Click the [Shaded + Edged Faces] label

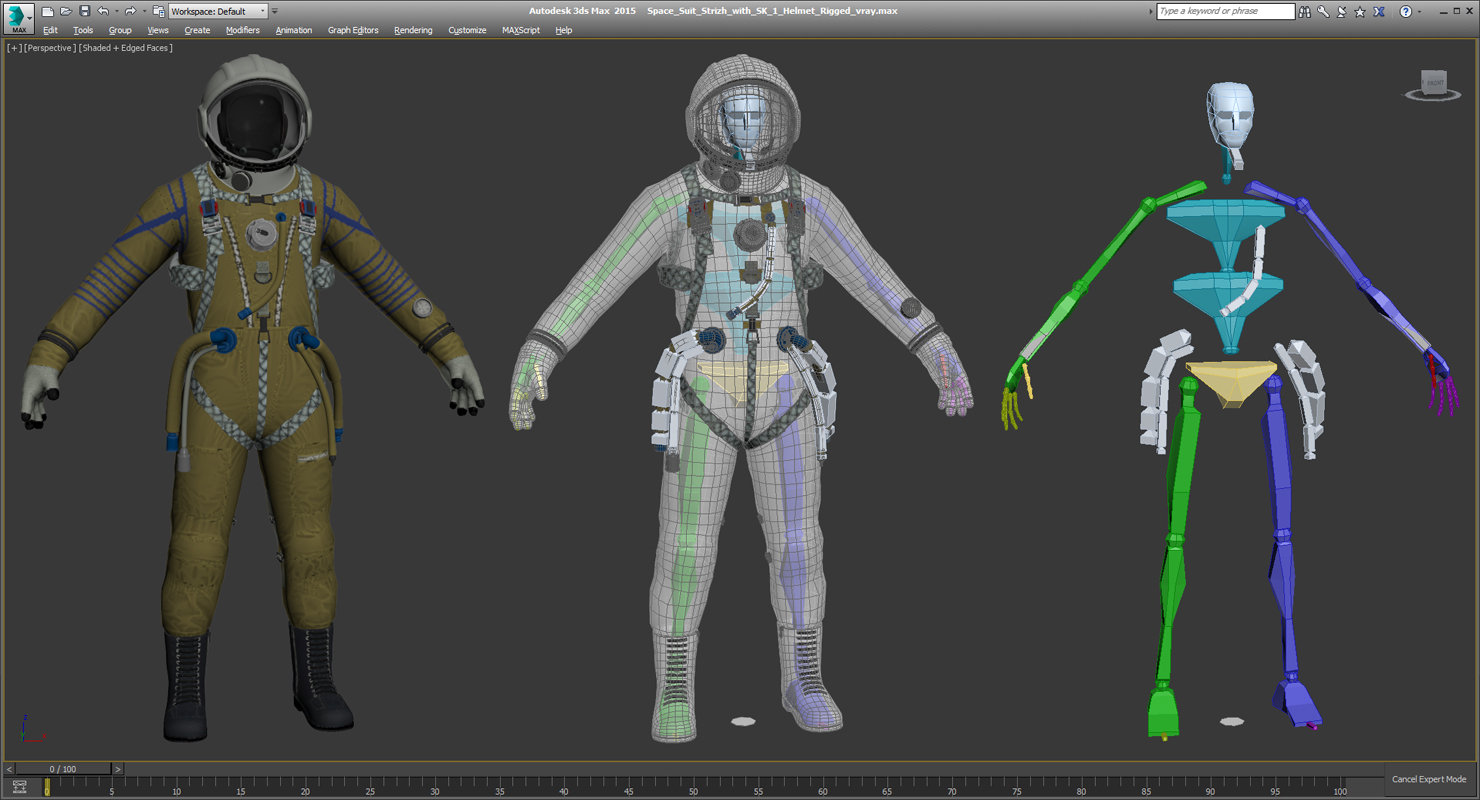point(126,48)
